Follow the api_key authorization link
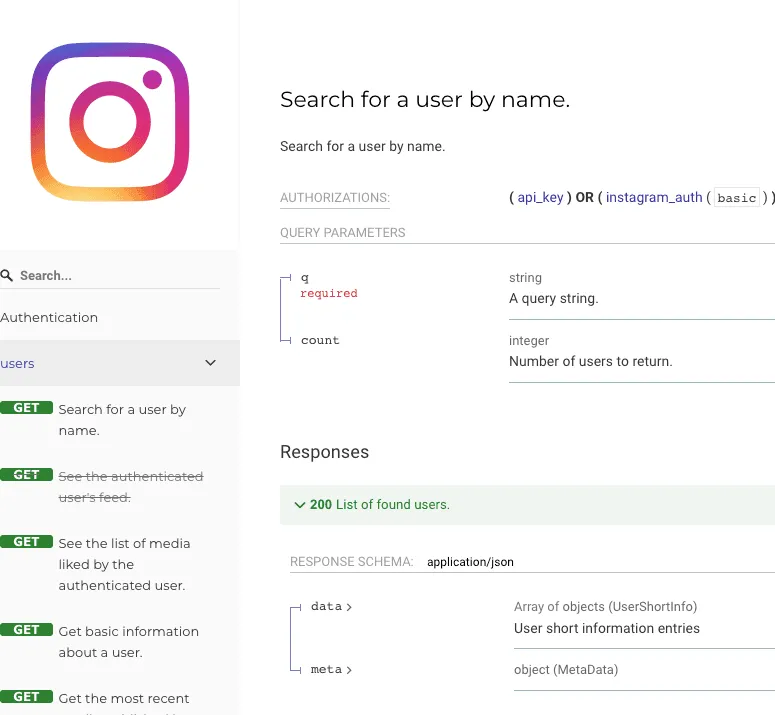This screenshot has width=775, height=715. coord(540,198)
